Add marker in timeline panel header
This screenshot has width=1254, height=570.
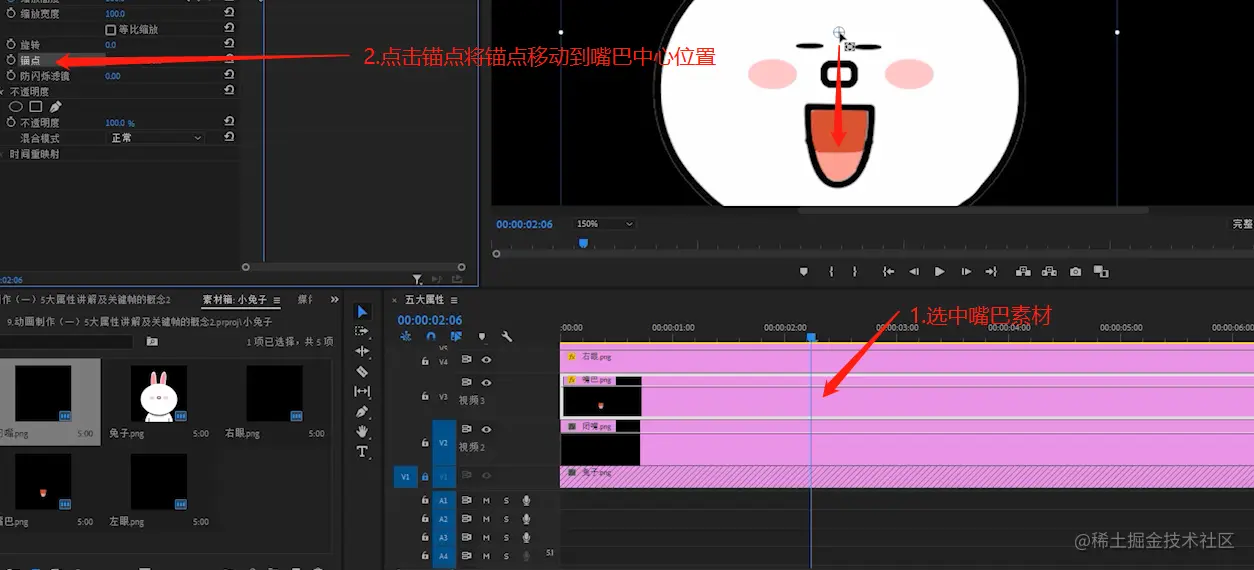[482, 337]
